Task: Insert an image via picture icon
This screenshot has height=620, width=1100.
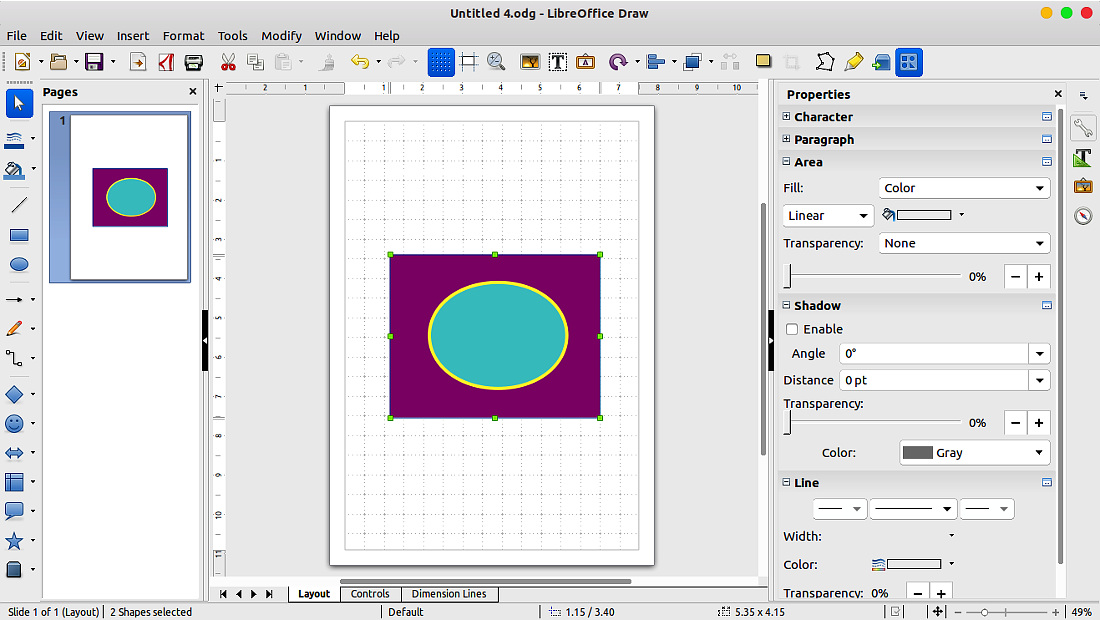Action: click(x=530, y=62)
